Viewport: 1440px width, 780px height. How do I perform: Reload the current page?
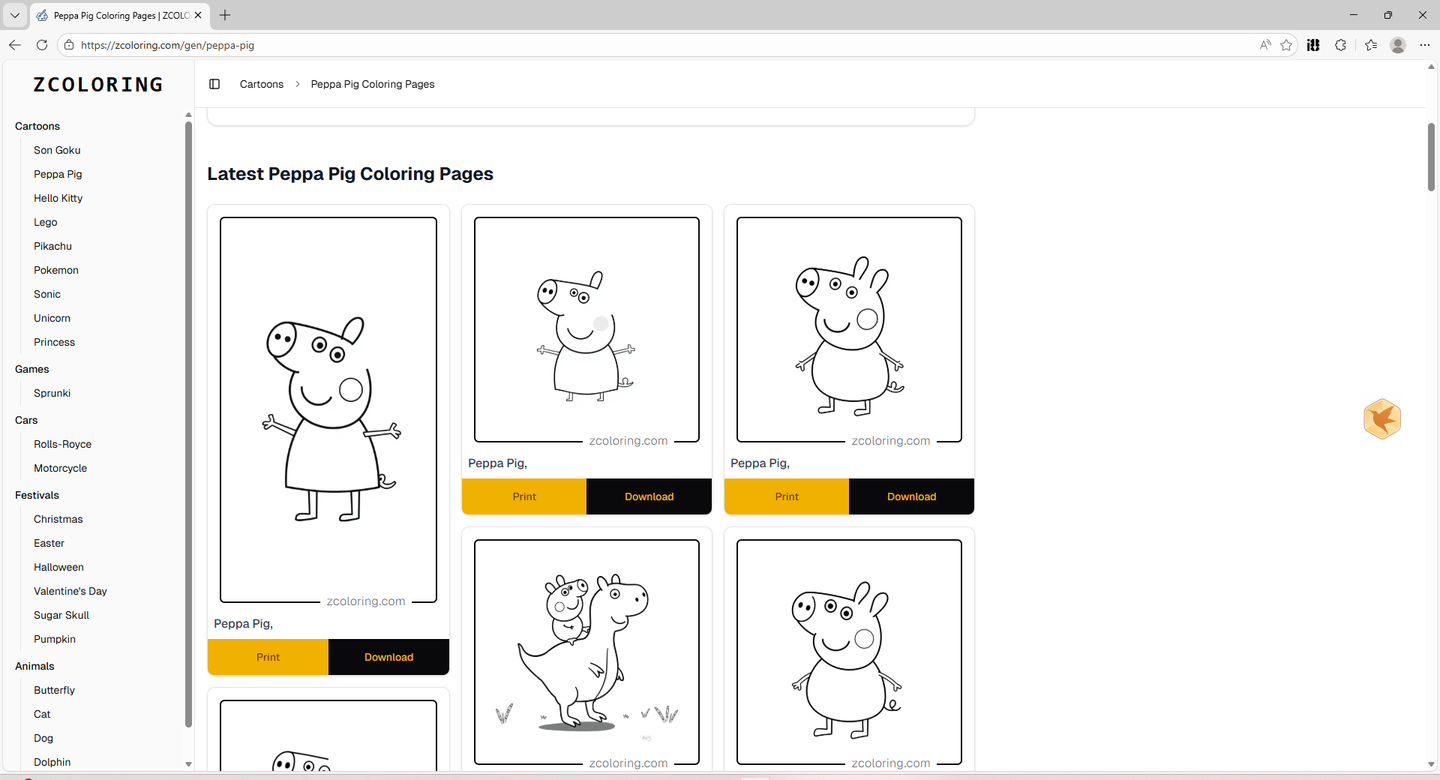[42, 45]
